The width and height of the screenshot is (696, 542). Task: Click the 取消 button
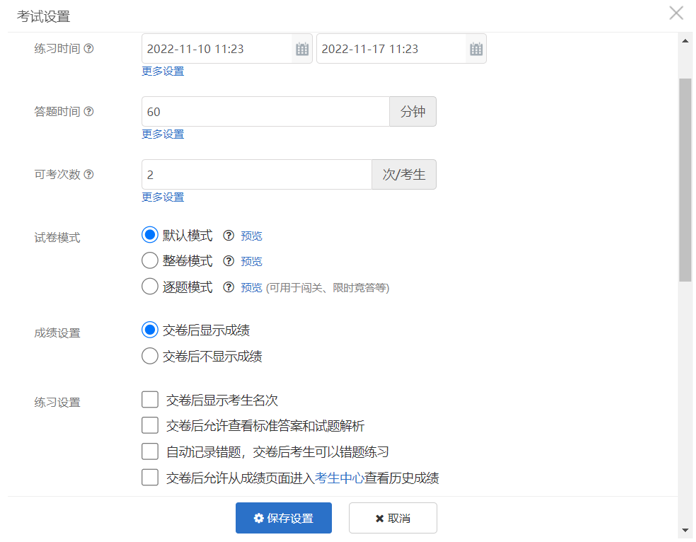392,518
